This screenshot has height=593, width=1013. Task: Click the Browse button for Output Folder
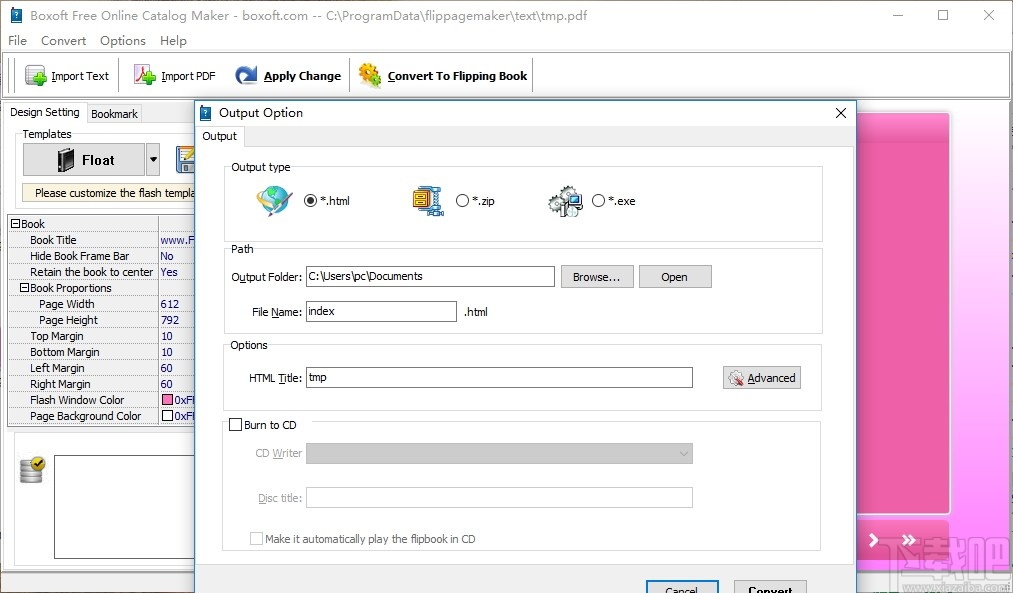pos(597,276)
